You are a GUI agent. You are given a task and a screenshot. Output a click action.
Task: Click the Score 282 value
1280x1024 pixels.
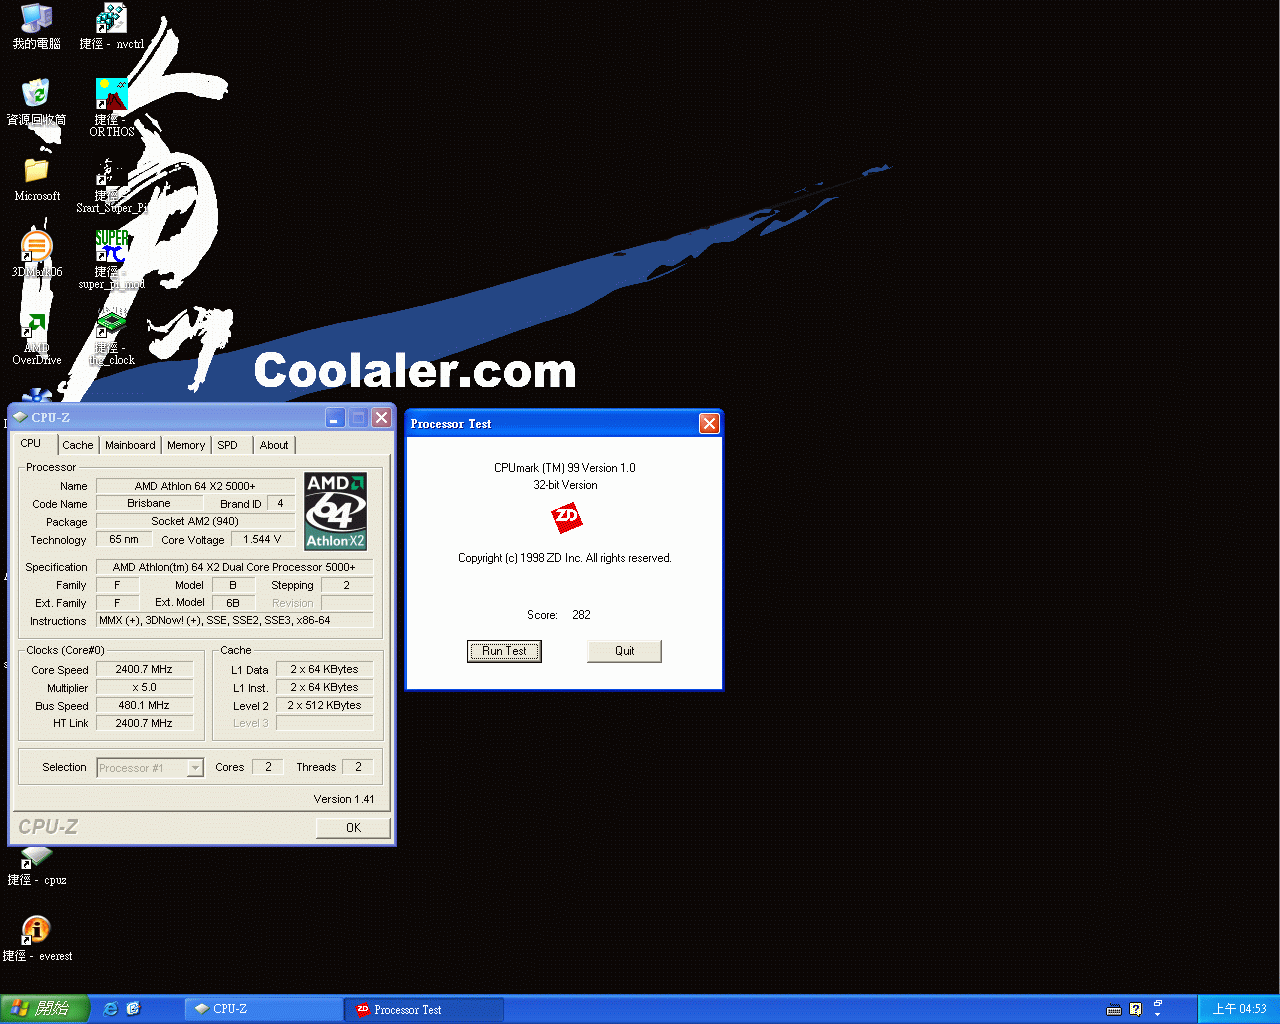582,615
